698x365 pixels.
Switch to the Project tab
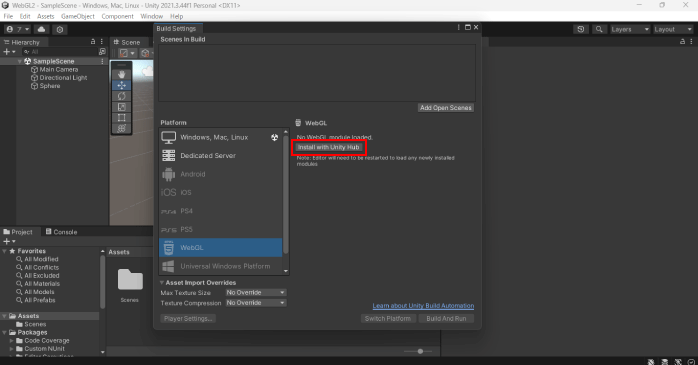click(18, 232)
